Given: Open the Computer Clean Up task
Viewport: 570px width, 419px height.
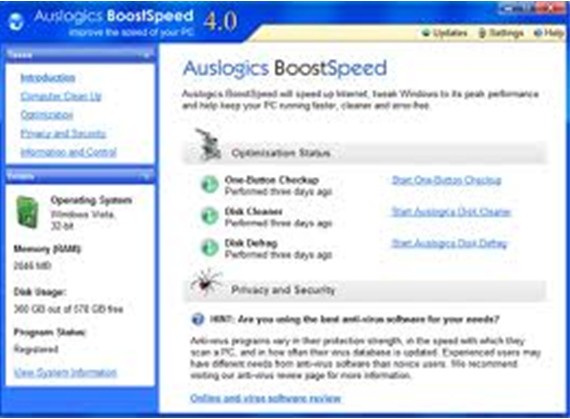Looking at the screenshot, I should tap(61, 96).
